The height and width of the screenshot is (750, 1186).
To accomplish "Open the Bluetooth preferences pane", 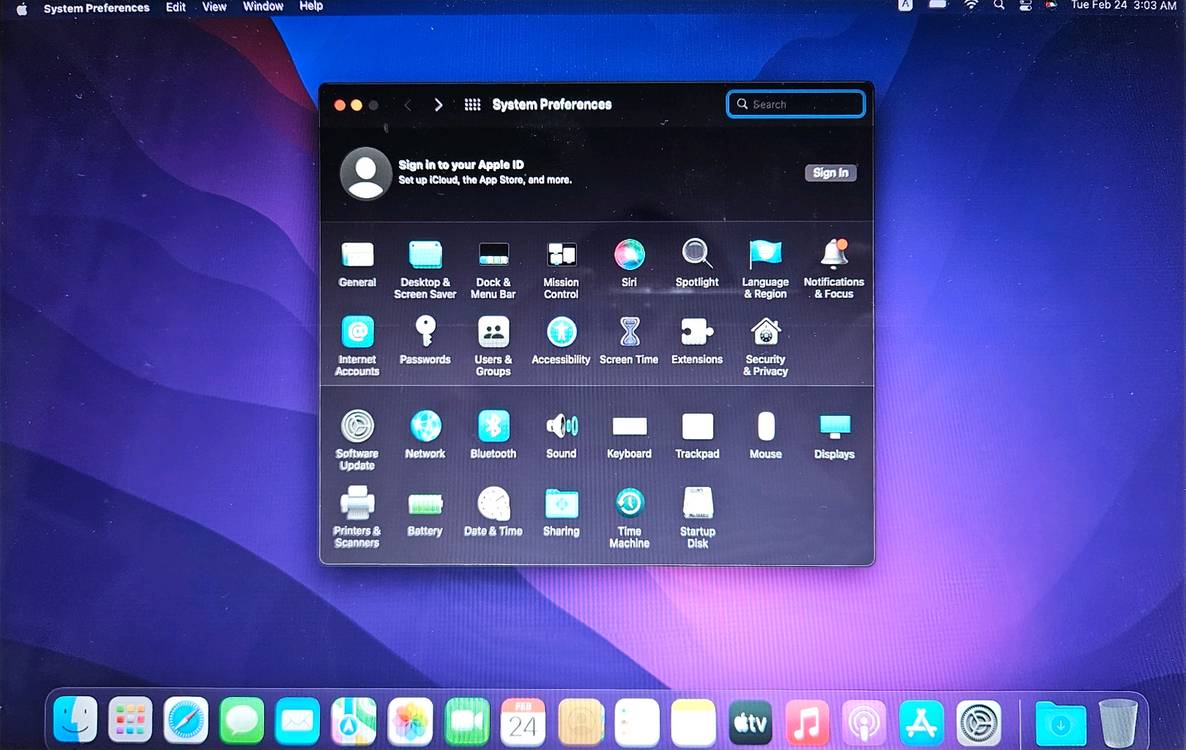I will (x=493, y=427).
